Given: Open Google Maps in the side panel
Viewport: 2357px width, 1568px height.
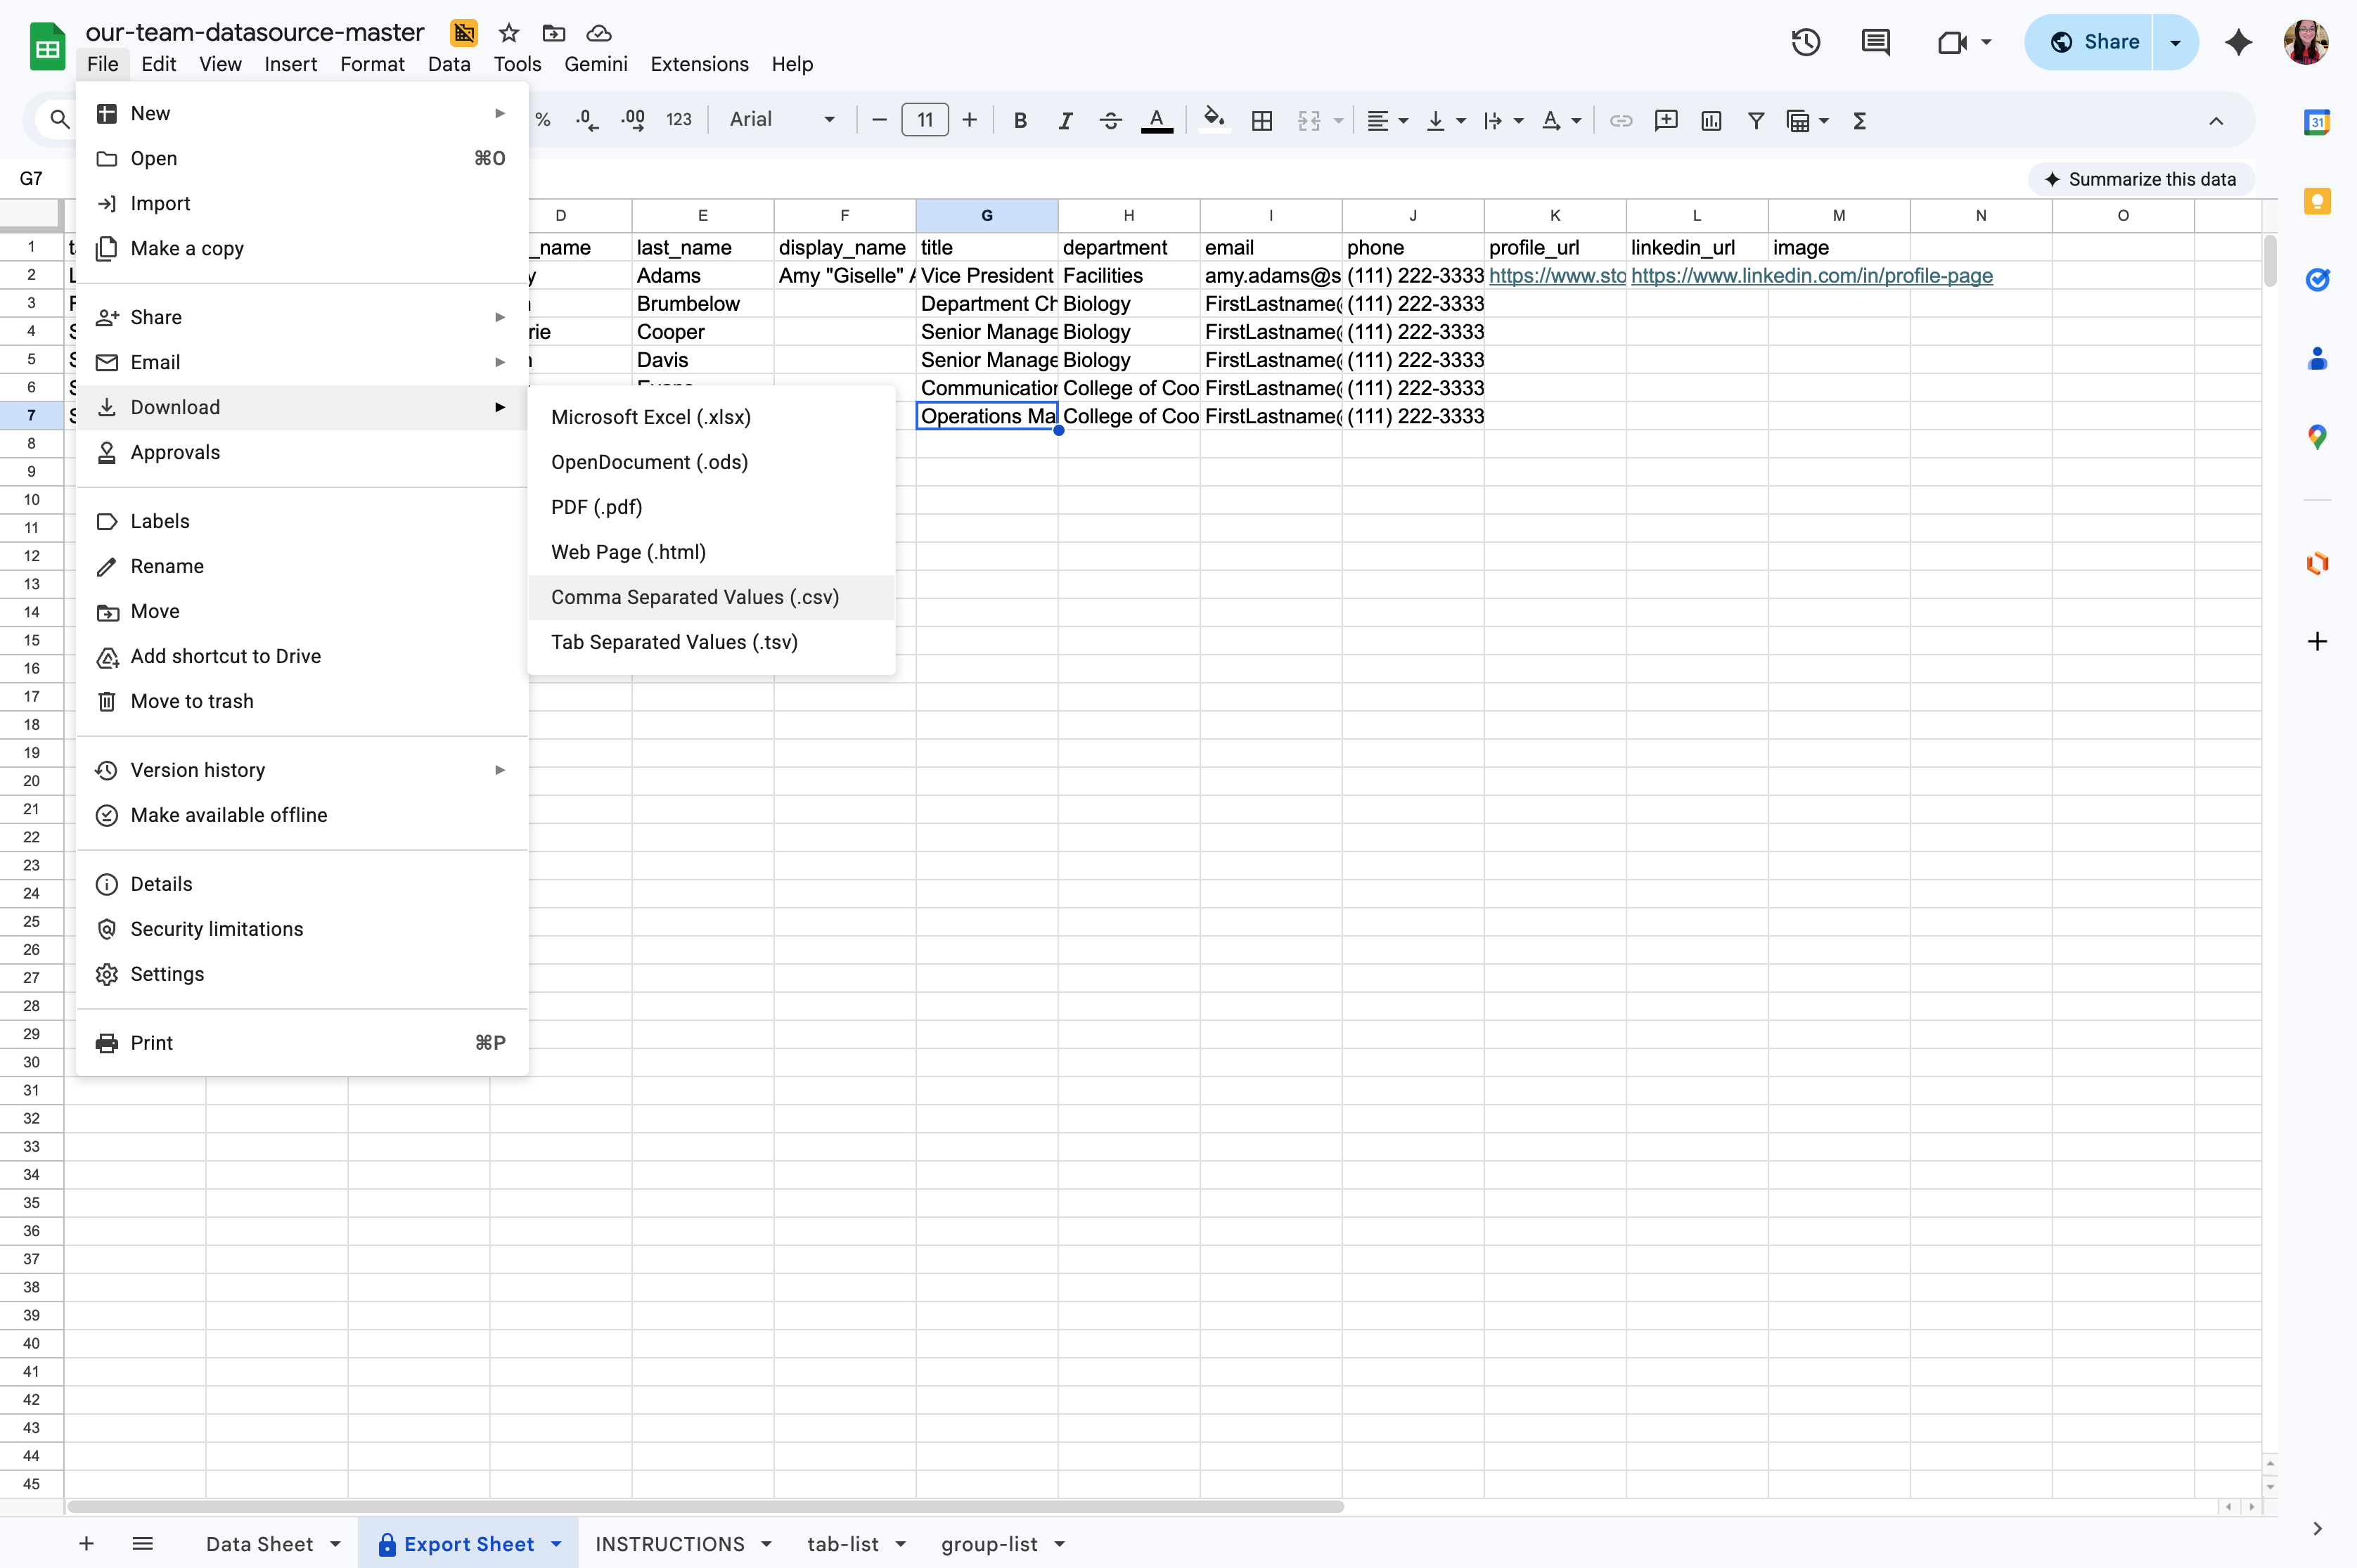Looking at the screenshot, I should [2318, 437].
